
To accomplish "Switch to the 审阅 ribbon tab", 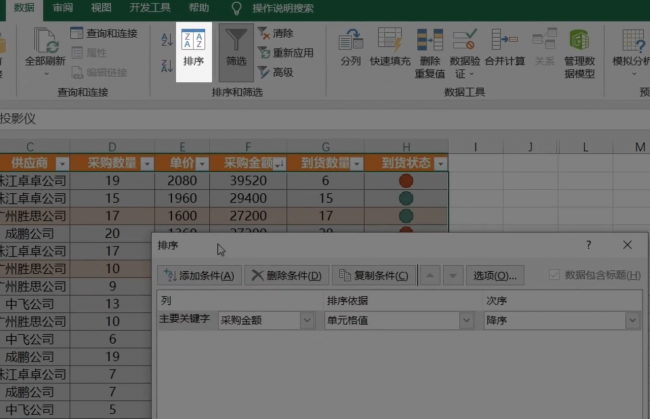I will pos(63,8).
